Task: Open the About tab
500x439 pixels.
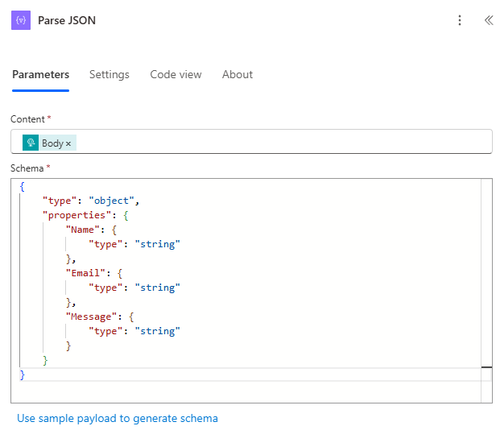Action: [x=237, y=74]
